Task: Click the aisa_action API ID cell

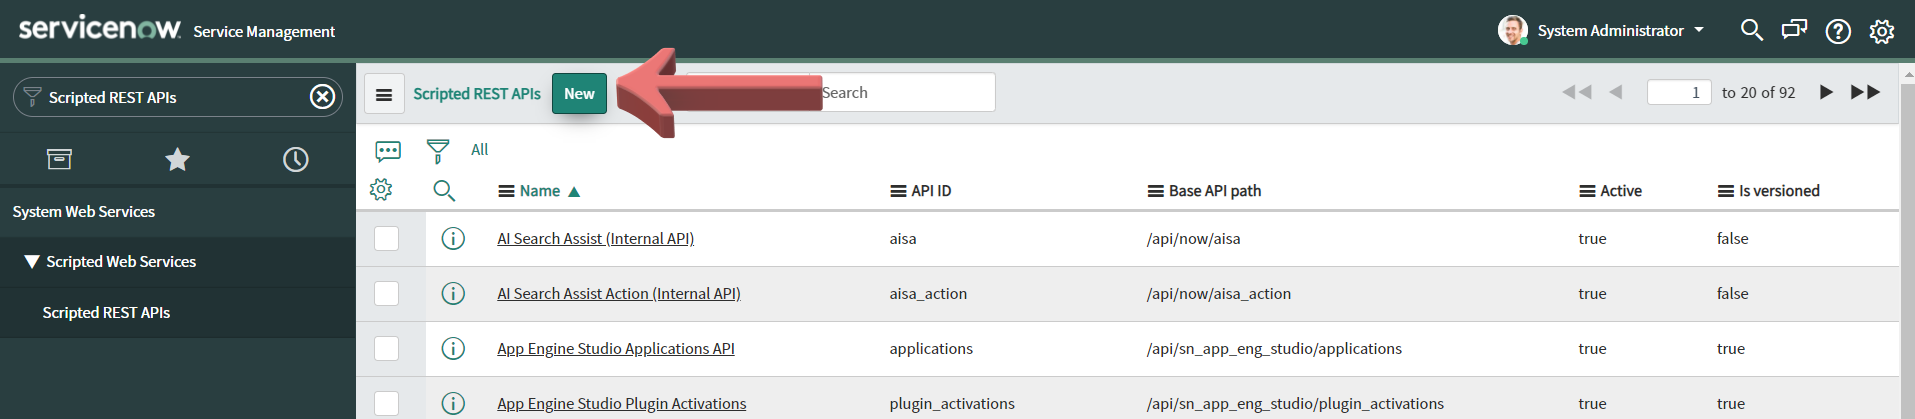Action: [928, 293]
